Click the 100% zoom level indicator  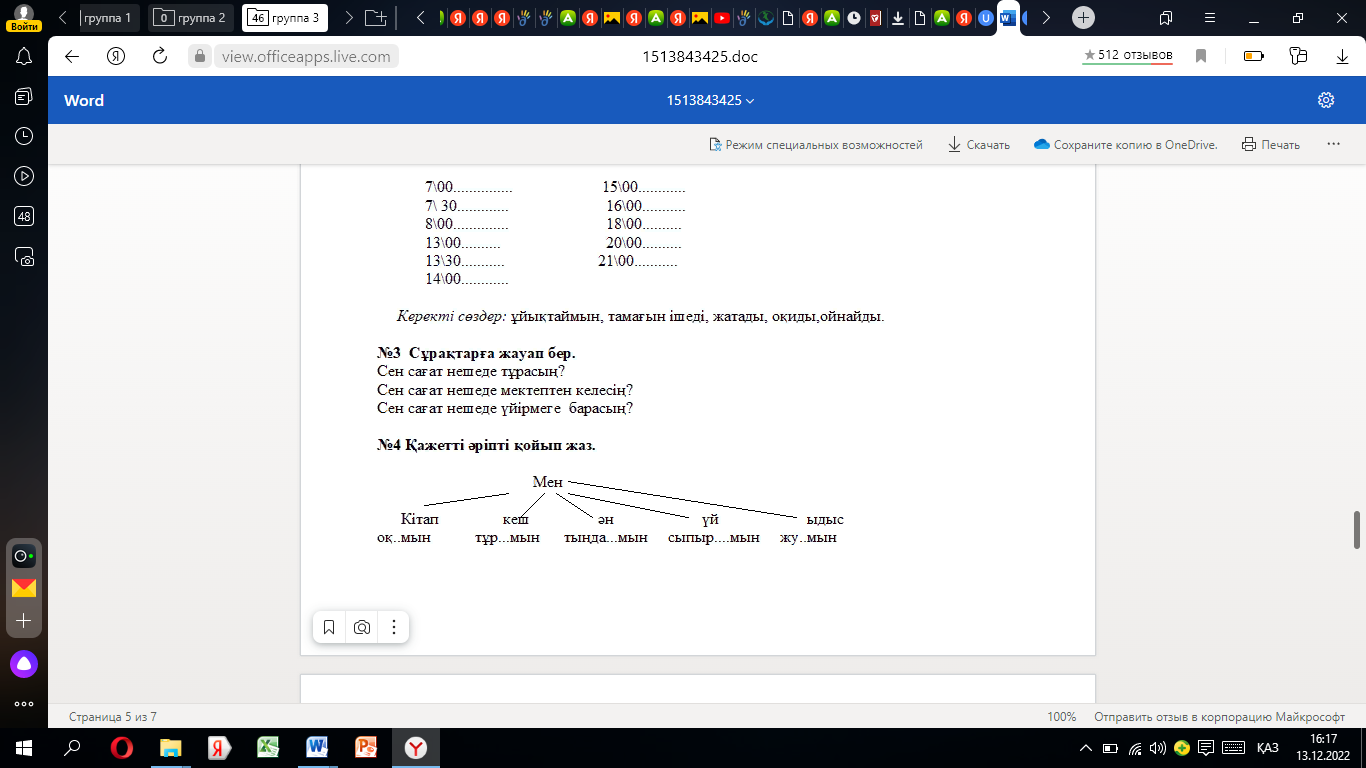(x=1061, y=717)
